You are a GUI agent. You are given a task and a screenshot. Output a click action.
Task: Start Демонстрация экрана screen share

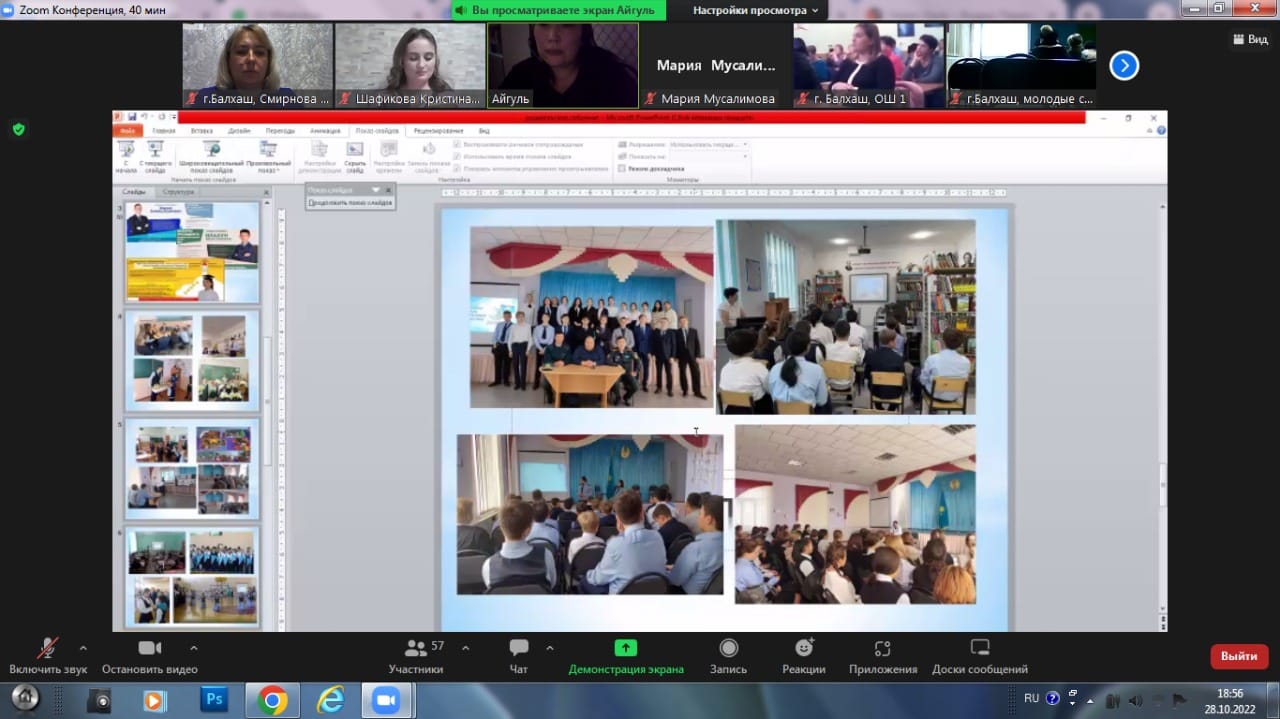coord(626,649)
